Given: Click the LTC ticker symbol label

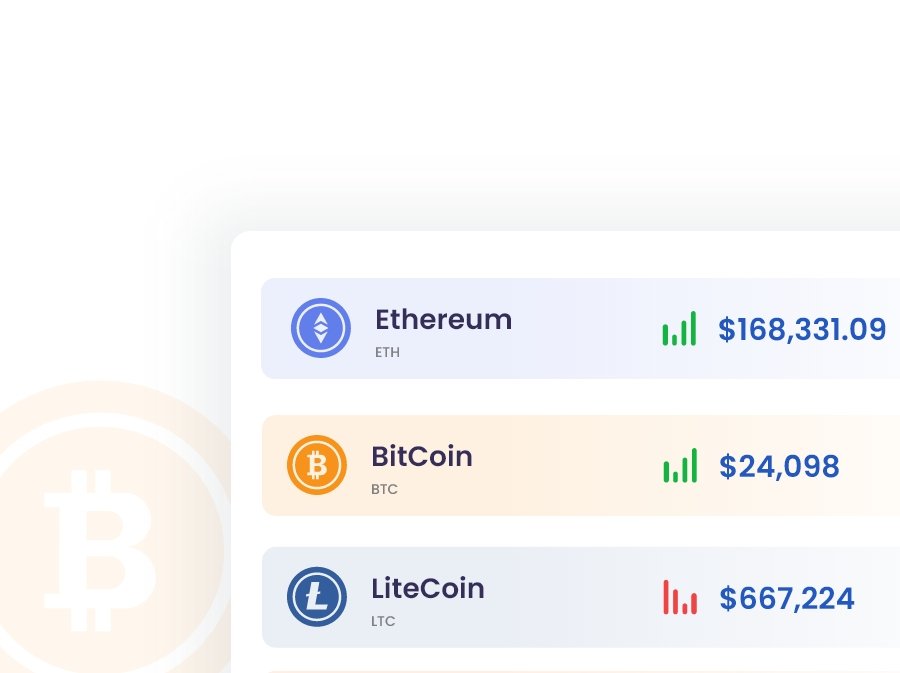Looking at the screenshot, I should pos(383,621).
